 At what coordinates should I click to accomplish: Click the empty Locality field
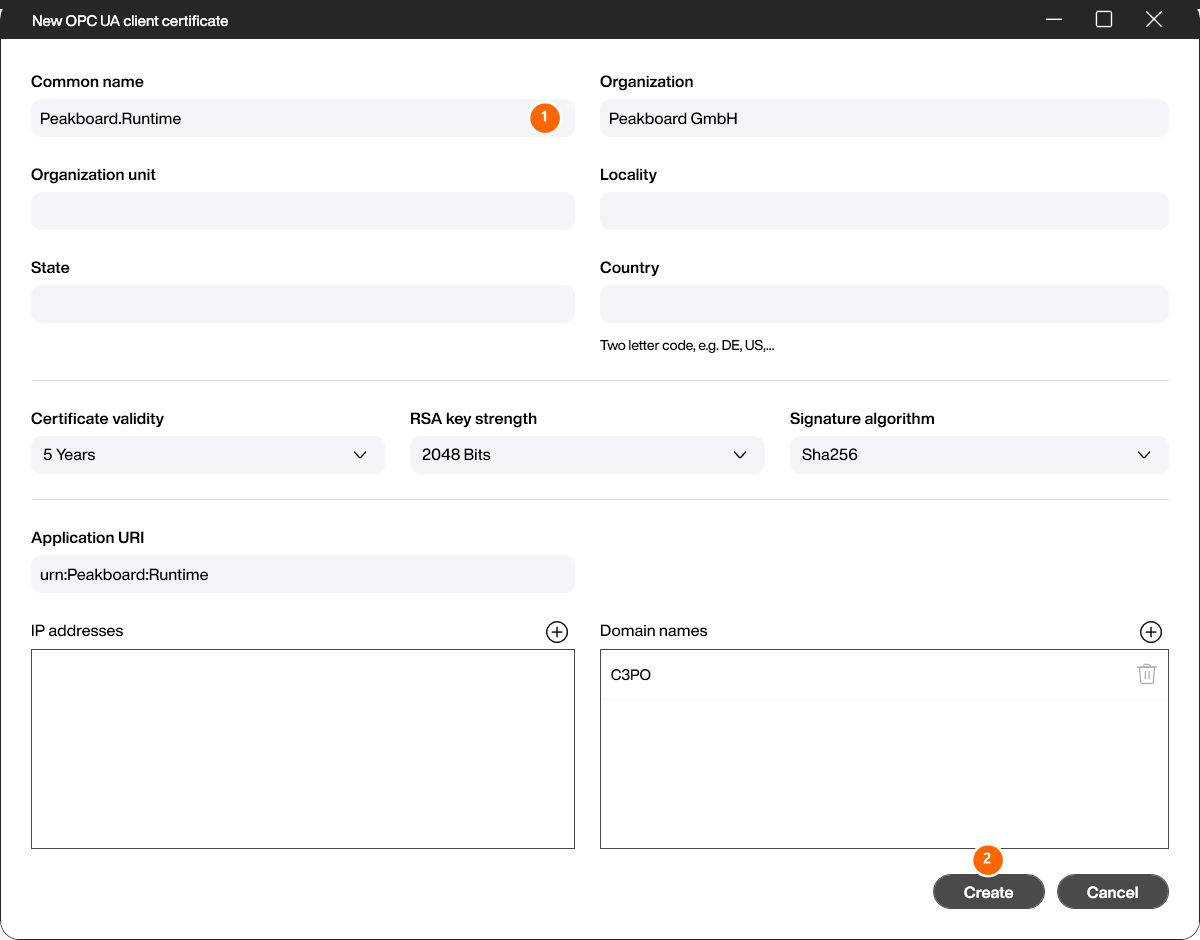pos(884,211)
